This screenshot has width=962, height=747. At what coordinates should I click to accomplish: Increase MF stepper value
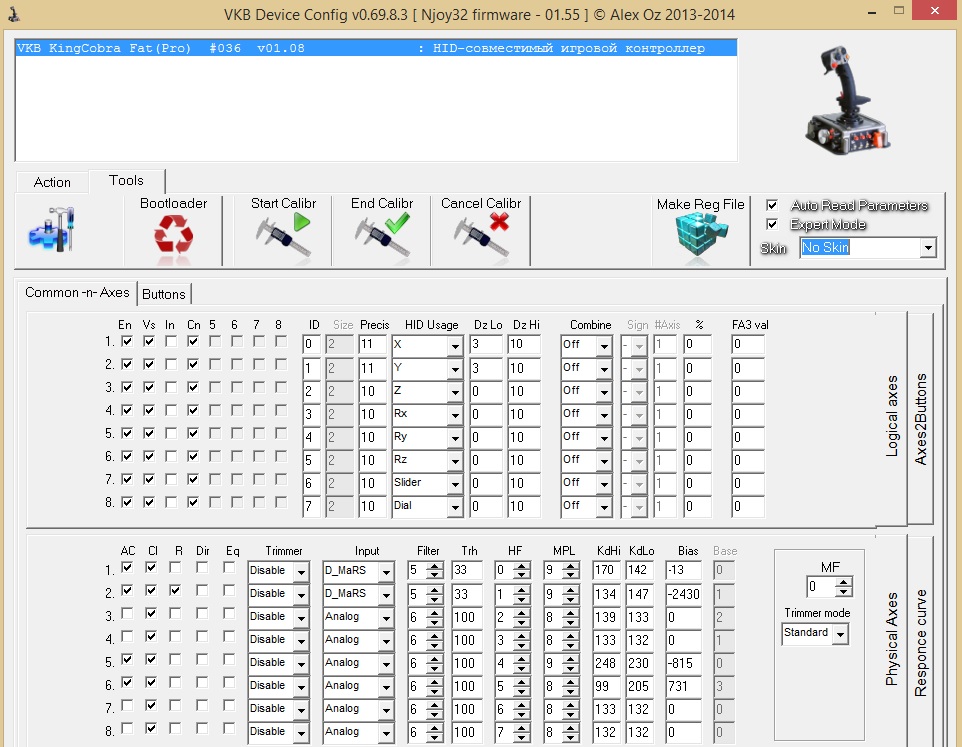tap(844, 582)
